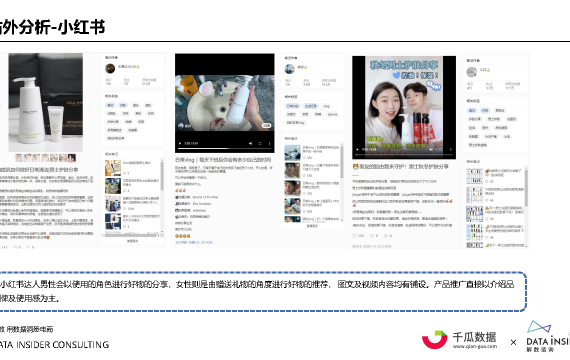Select the 'vlog' tag in sink vlog panel
The height and width of the screenshot is (360, 570).
click(x=326, y=106)
